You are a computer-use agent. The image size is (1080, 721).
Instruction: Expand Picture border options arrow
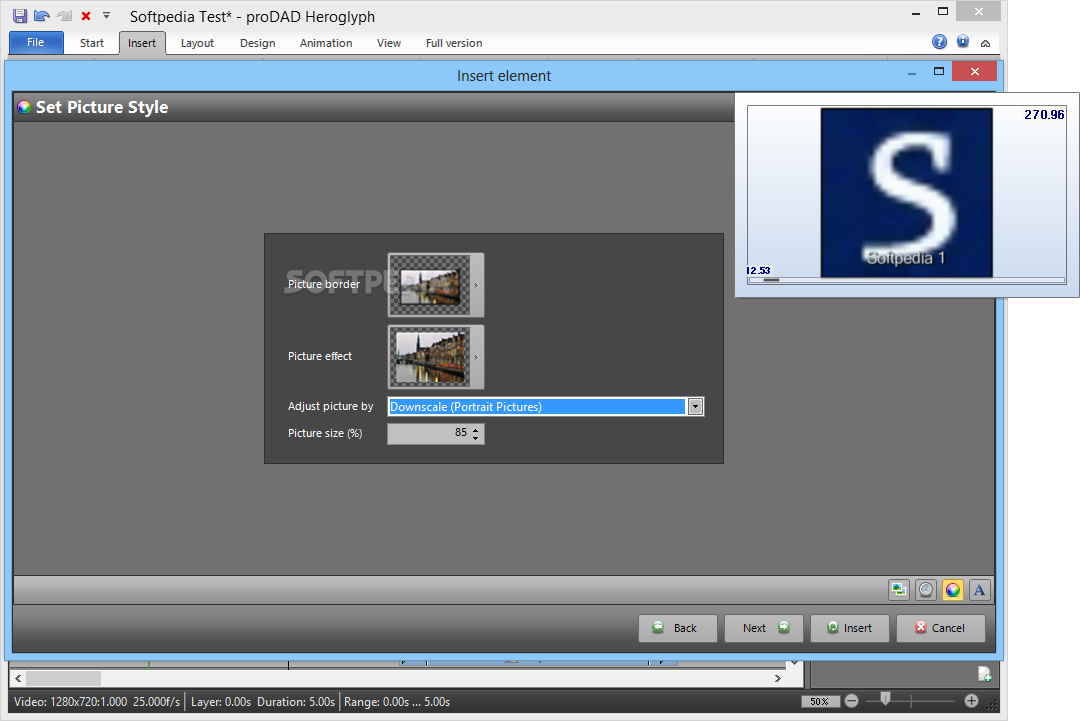pos(477,285)
